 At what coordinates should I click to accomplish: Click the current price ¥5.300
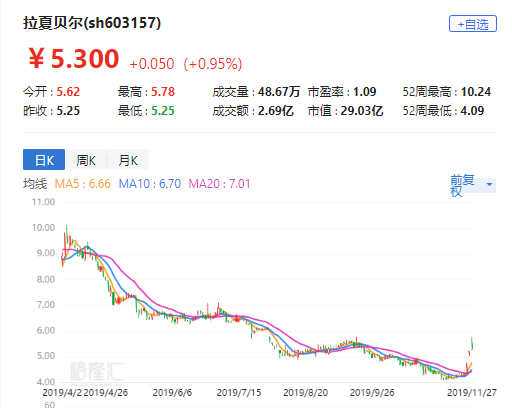[74, 58]
